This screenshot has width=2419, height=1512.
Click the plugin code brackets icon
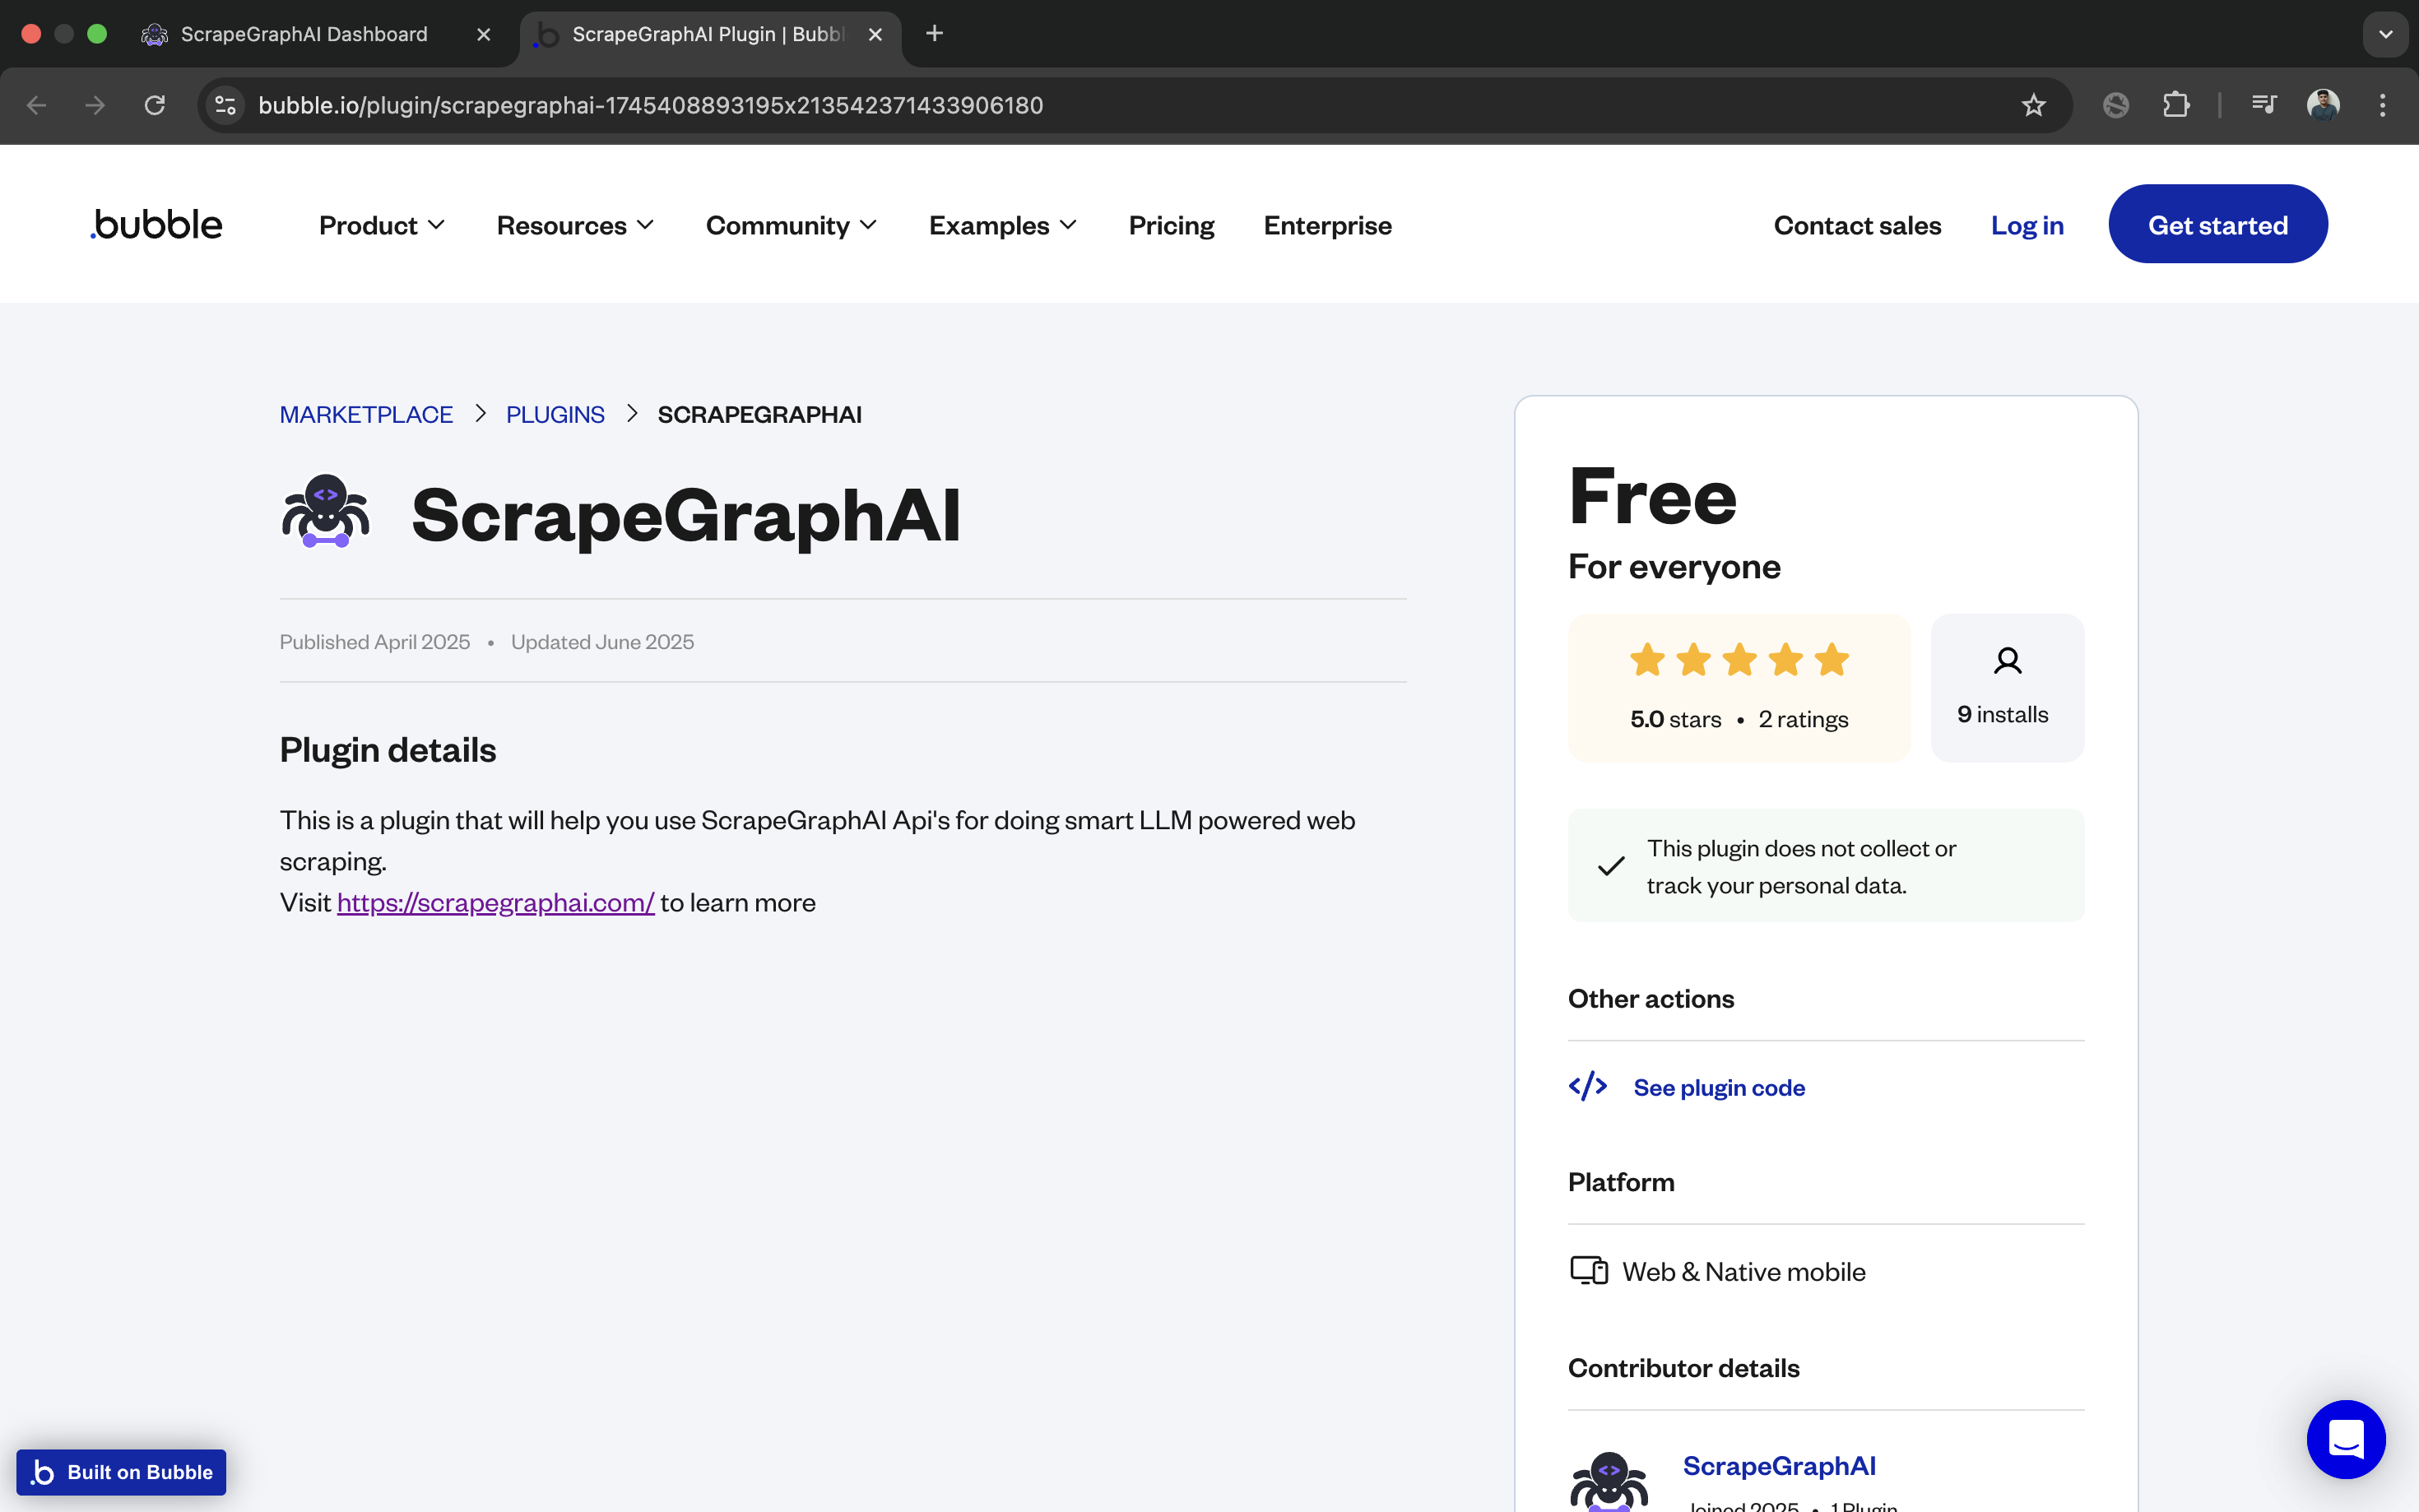pos(1587,1086)
